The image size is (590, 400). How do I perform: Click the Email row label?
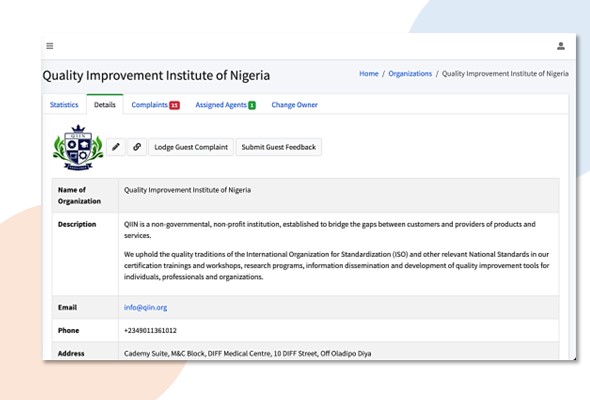67,307
